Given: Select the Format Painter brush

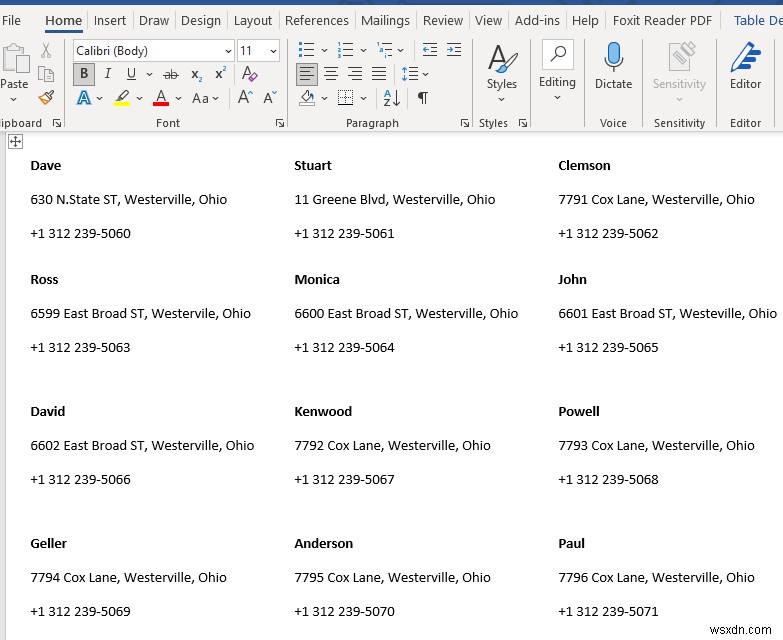Looking at the screenshot, I should tap(46, 97).
